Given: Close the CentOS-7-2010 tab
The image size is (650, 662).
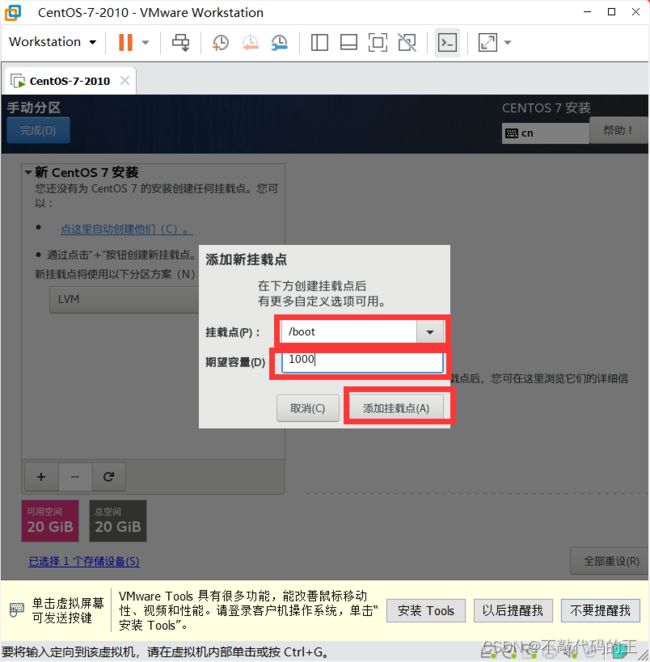Looking at the screenshot, I should coord(125,80).
